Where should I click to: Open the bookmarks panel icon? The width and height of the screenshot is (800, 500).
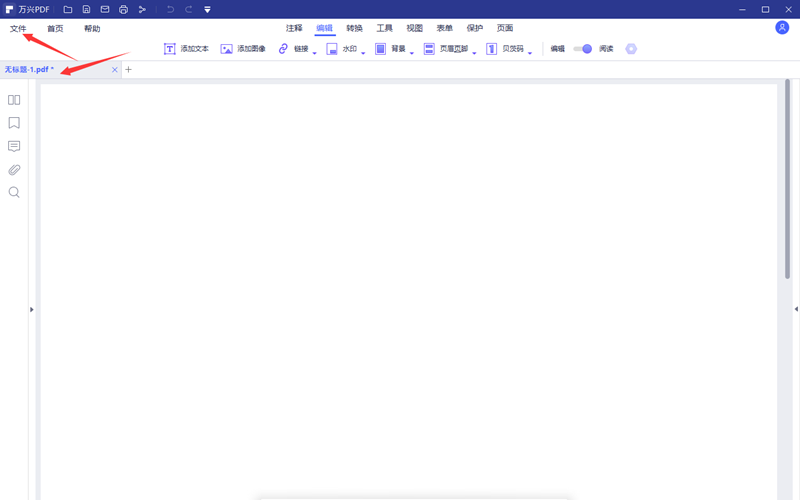pos(14,123)
